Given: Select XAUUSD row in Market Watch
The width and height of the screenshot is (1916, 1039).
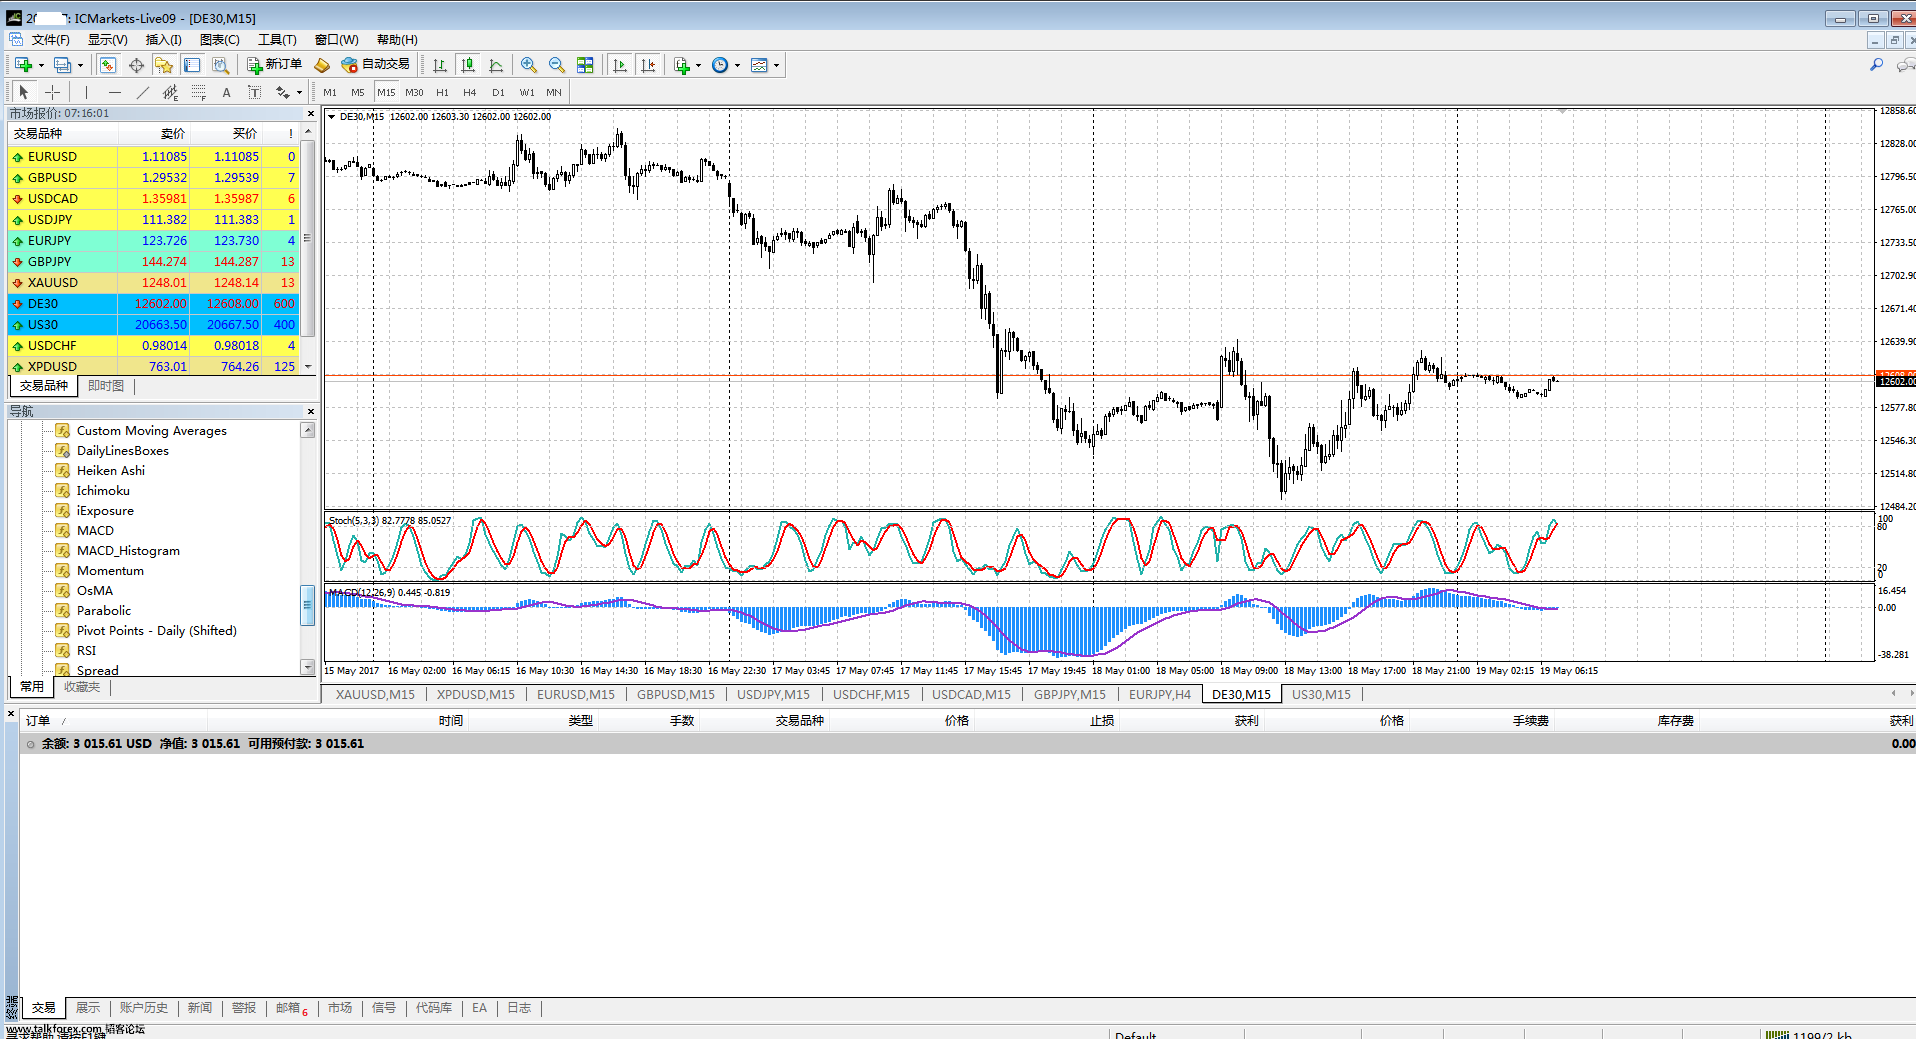Looking at the screenshot, I should coord(154,283).
